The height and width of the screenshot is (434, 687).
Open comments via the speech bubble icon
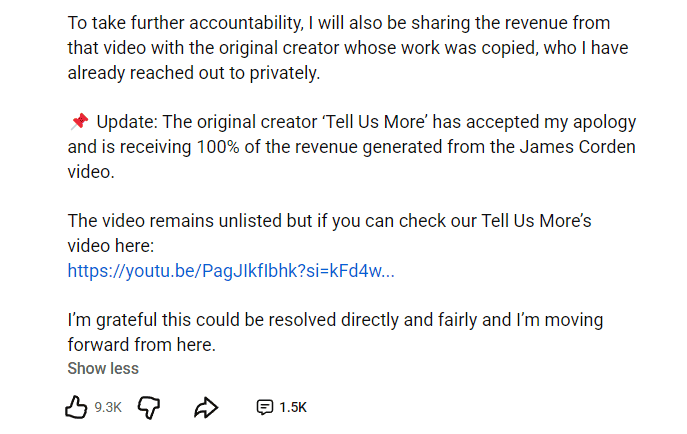264,407
